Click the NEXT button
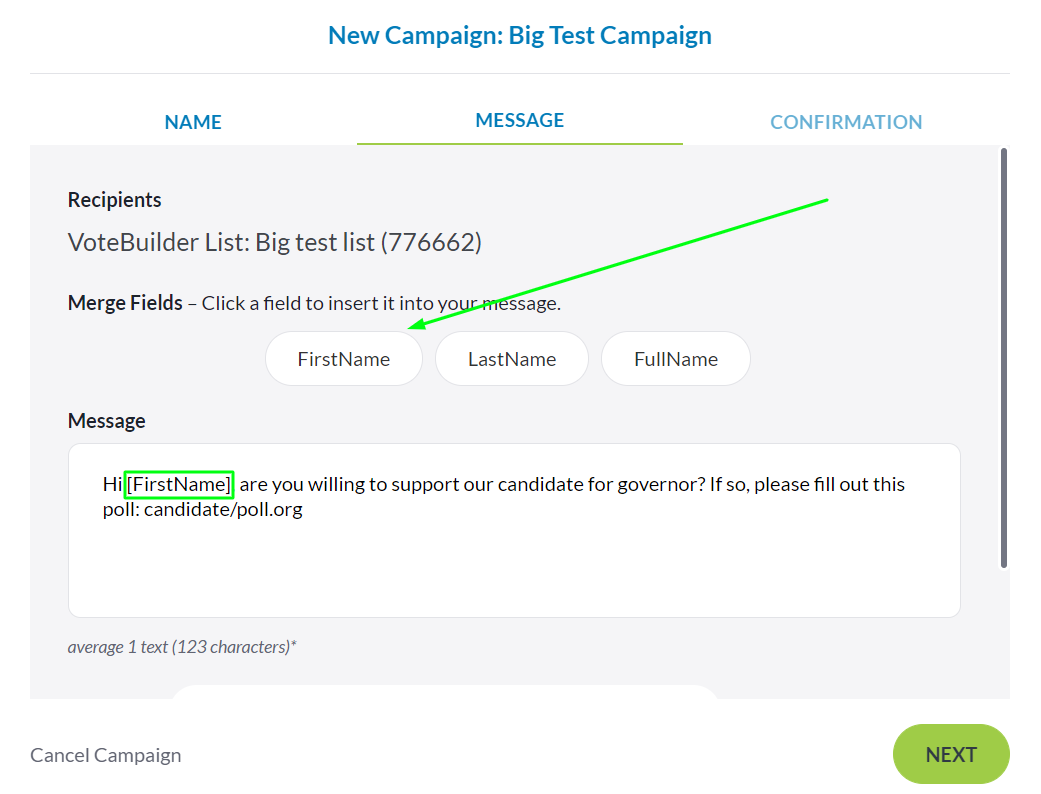This screenshot has width=1041, height=794. pyautogui.click(x=950, y=754)
